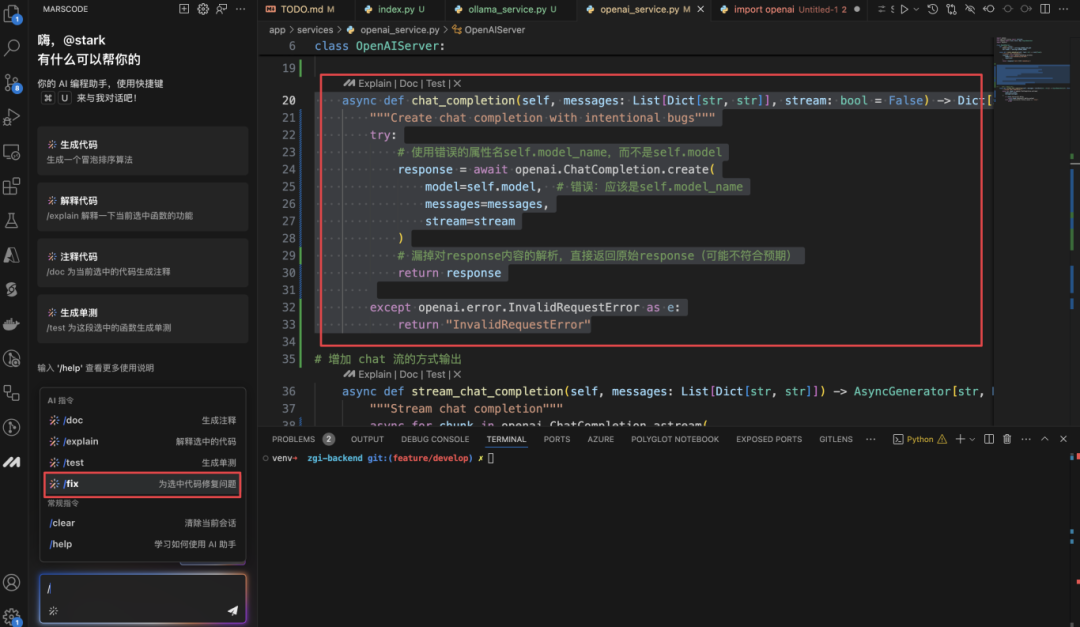This screenshot has width=1080, height=627.
Task: Open the Run and Debug view
Action: 12,117
